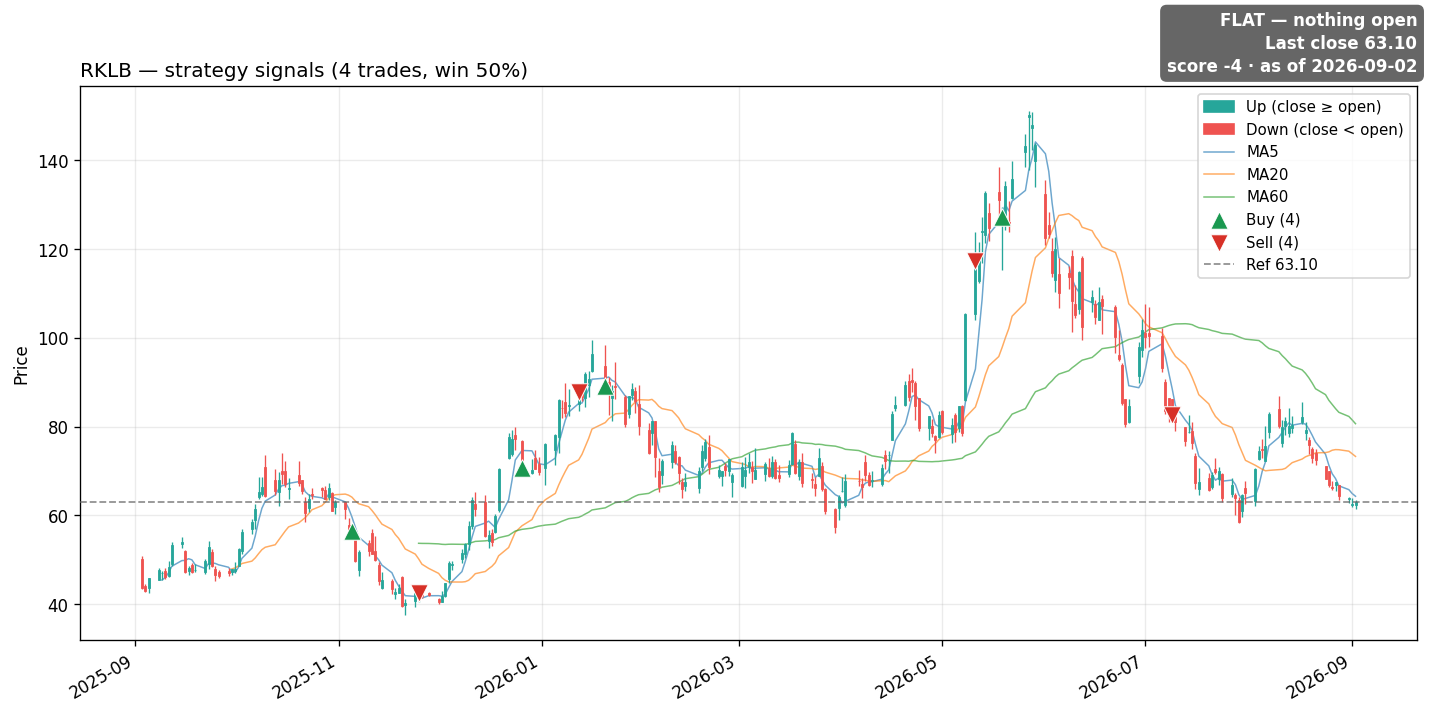This screenshot has height=714, width=1429.
Task: Click the red Sell marker near price 42
Action: (419, 593)
